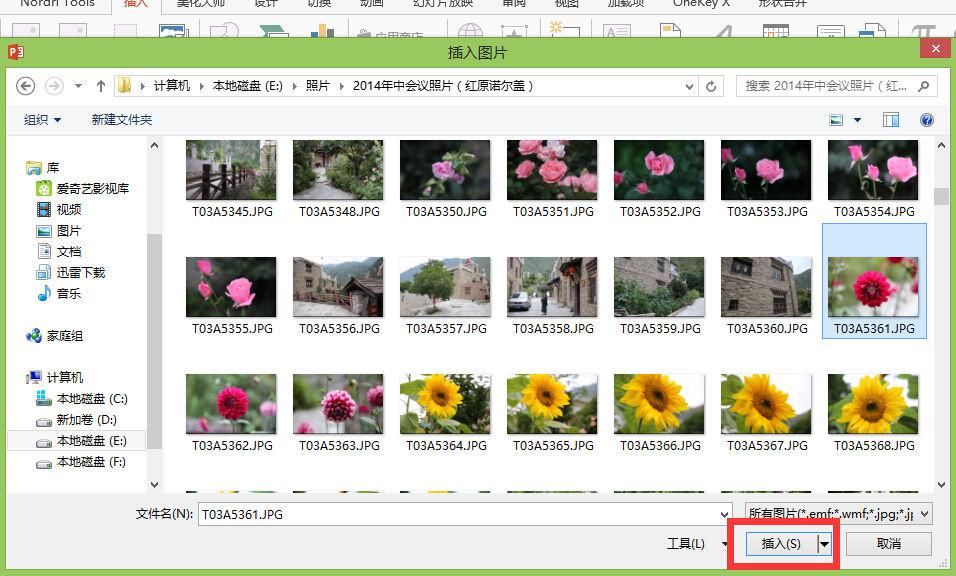The width and height of the screenshot is (956, 576).
Task: Click the up one level arrow
Action: [x=101, y=86]
